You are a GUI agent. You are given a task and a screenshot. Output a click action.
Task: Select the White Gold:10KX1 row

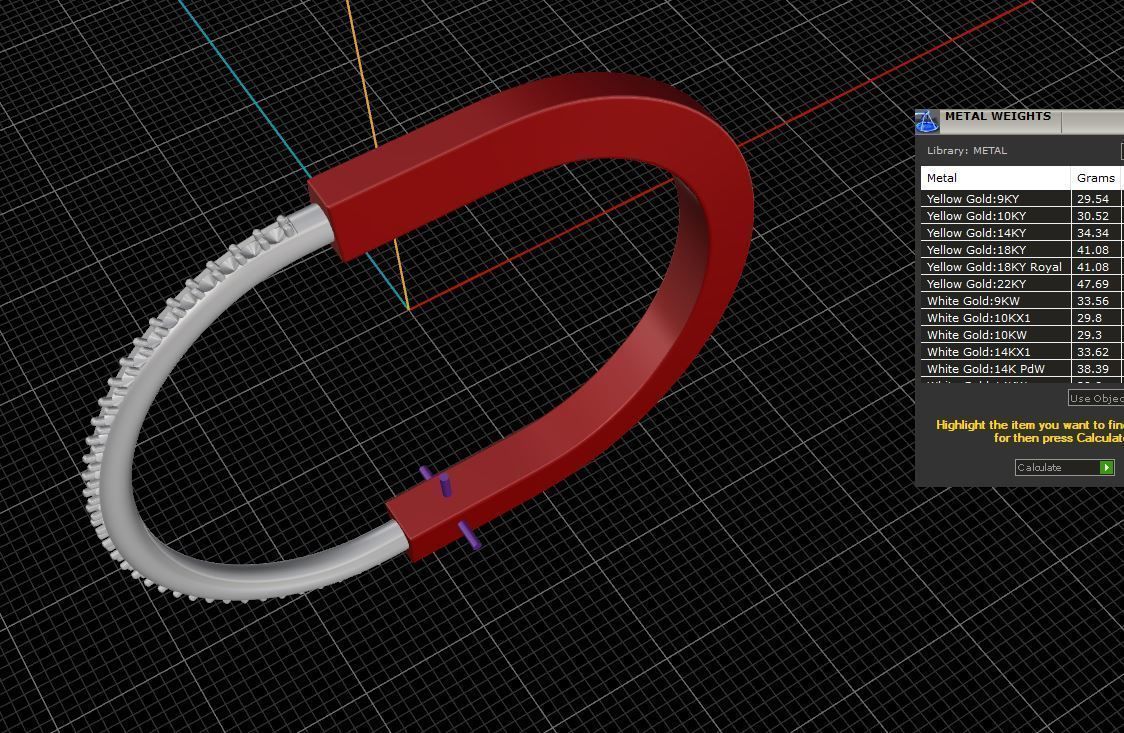pos(1022,318)
